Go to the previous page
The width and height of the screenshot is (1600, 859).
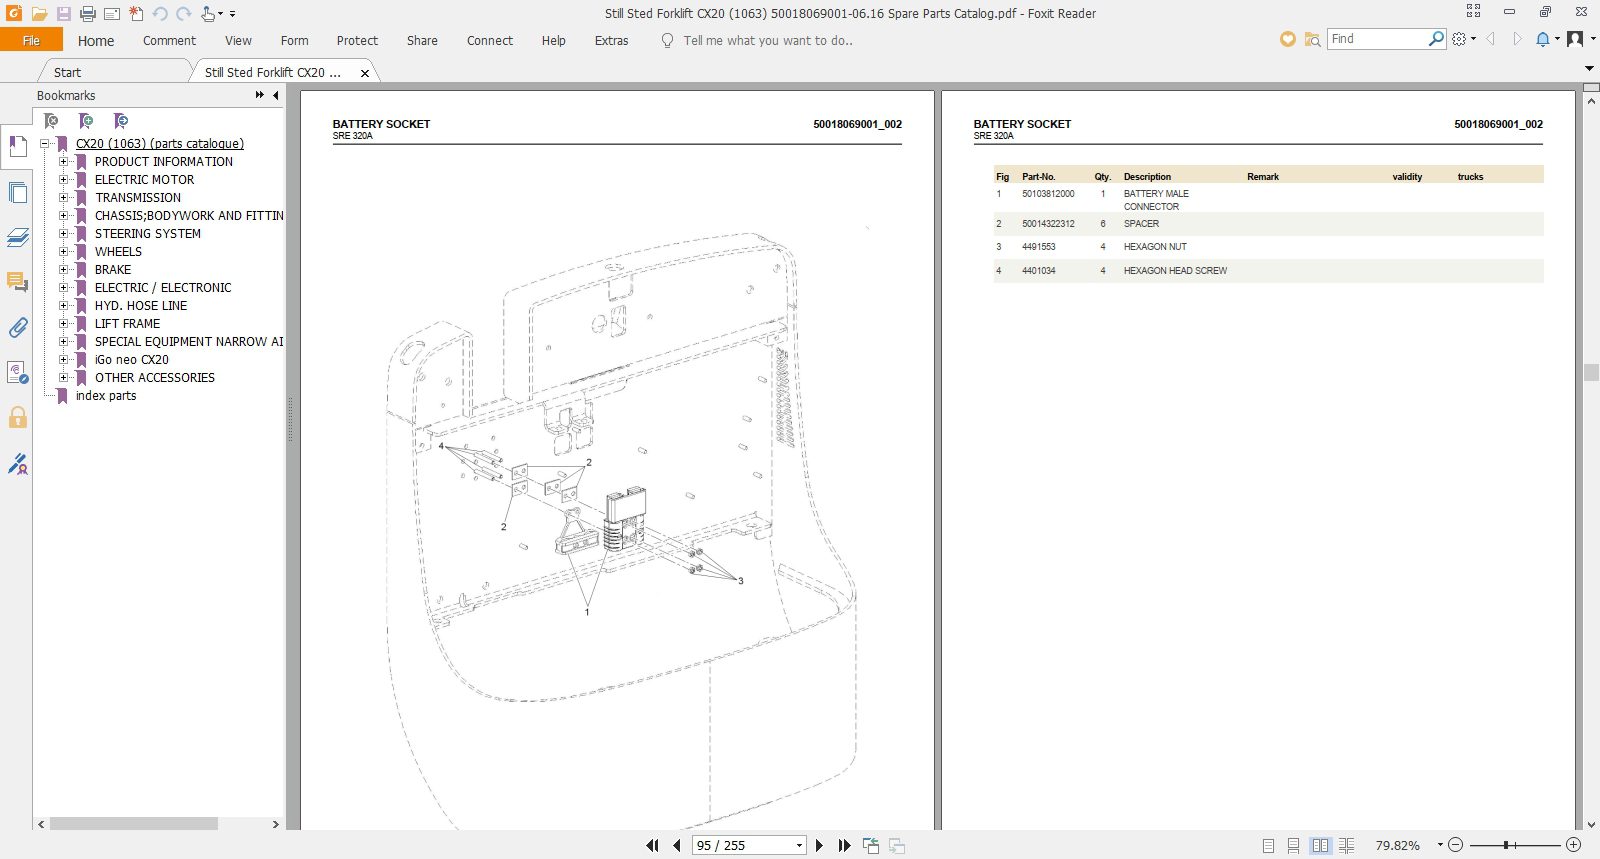pyautogui.click(x=677, y=845)
